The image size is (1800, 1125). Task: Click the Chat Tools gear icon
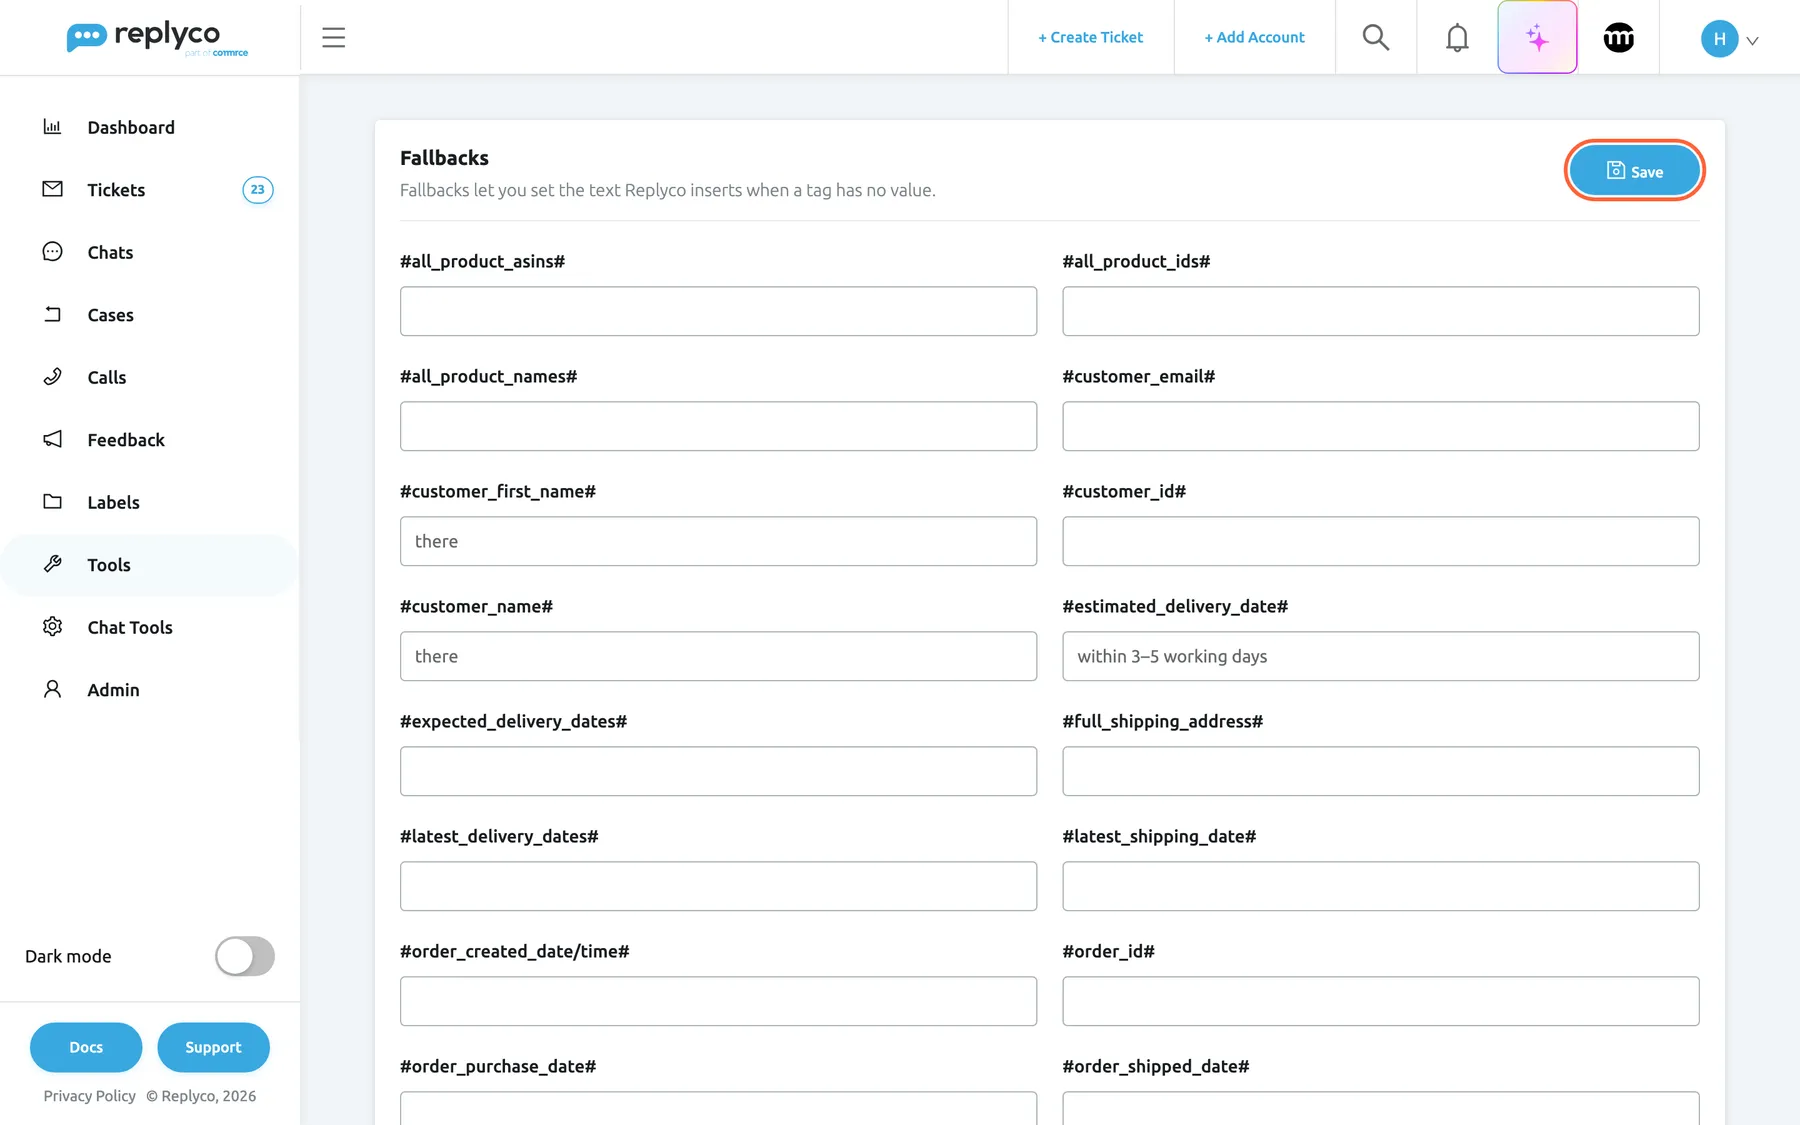(x=52, y=627)
